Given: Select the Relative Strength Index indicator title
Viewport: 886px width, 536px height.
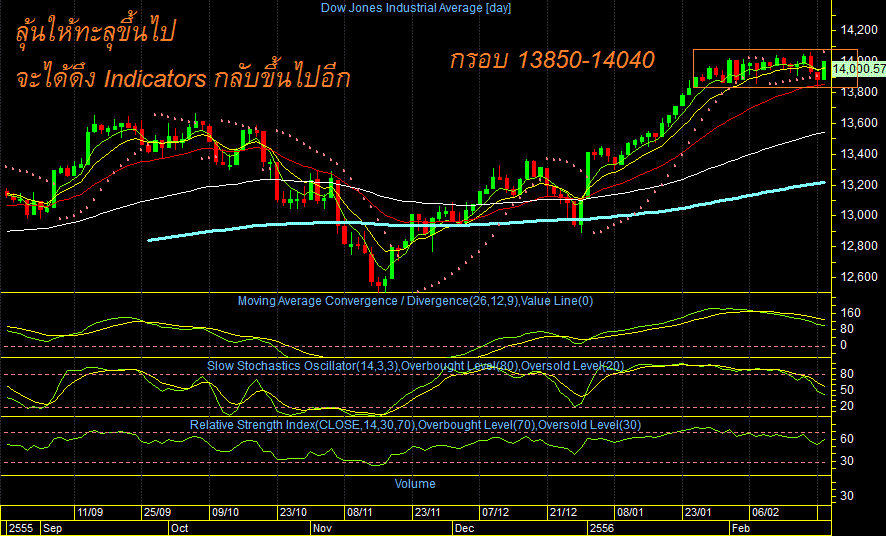Looking at the screenshot, I should 415,425.
